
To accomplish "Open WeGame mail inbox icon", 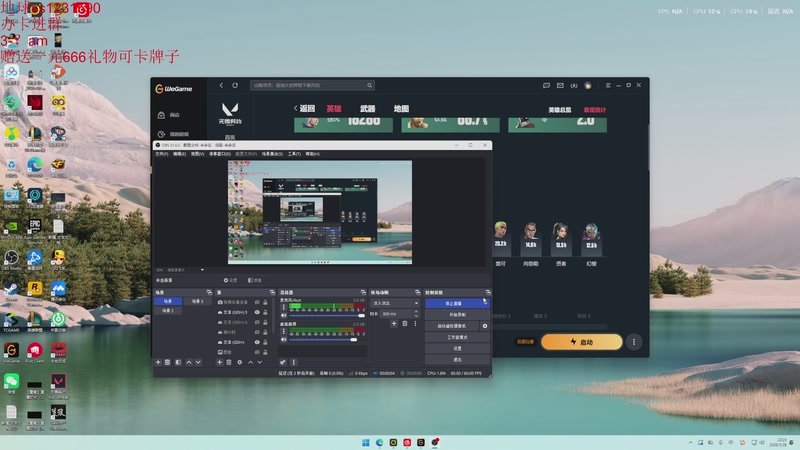I will (x=560, y=85).
